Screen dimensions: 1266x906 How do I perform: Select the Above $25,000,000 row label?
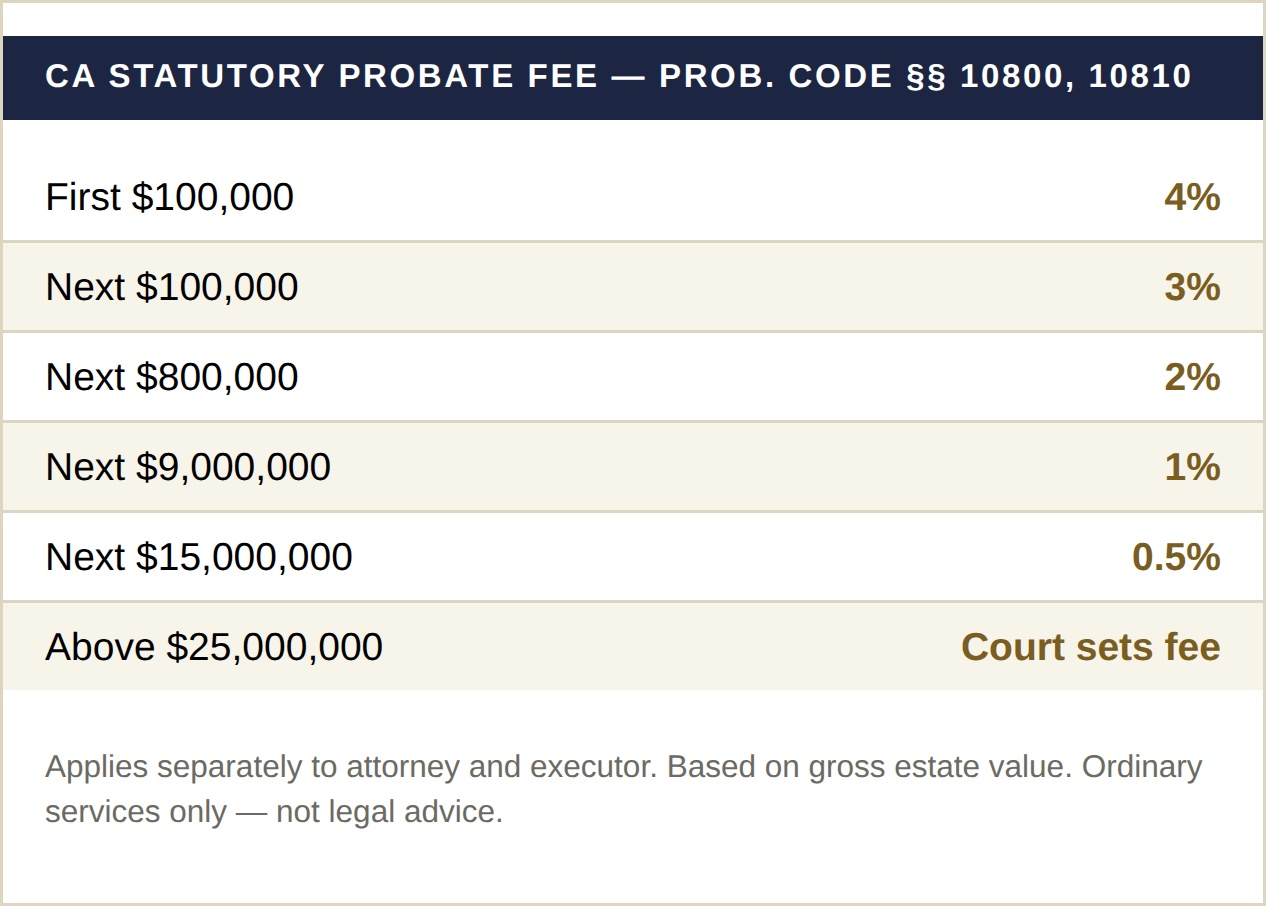click(214, 647)
